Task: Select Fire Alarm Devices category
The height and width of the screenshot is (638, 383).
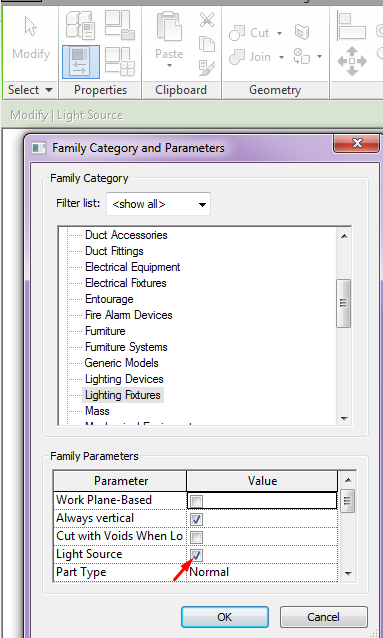Action: pos(129,315)
